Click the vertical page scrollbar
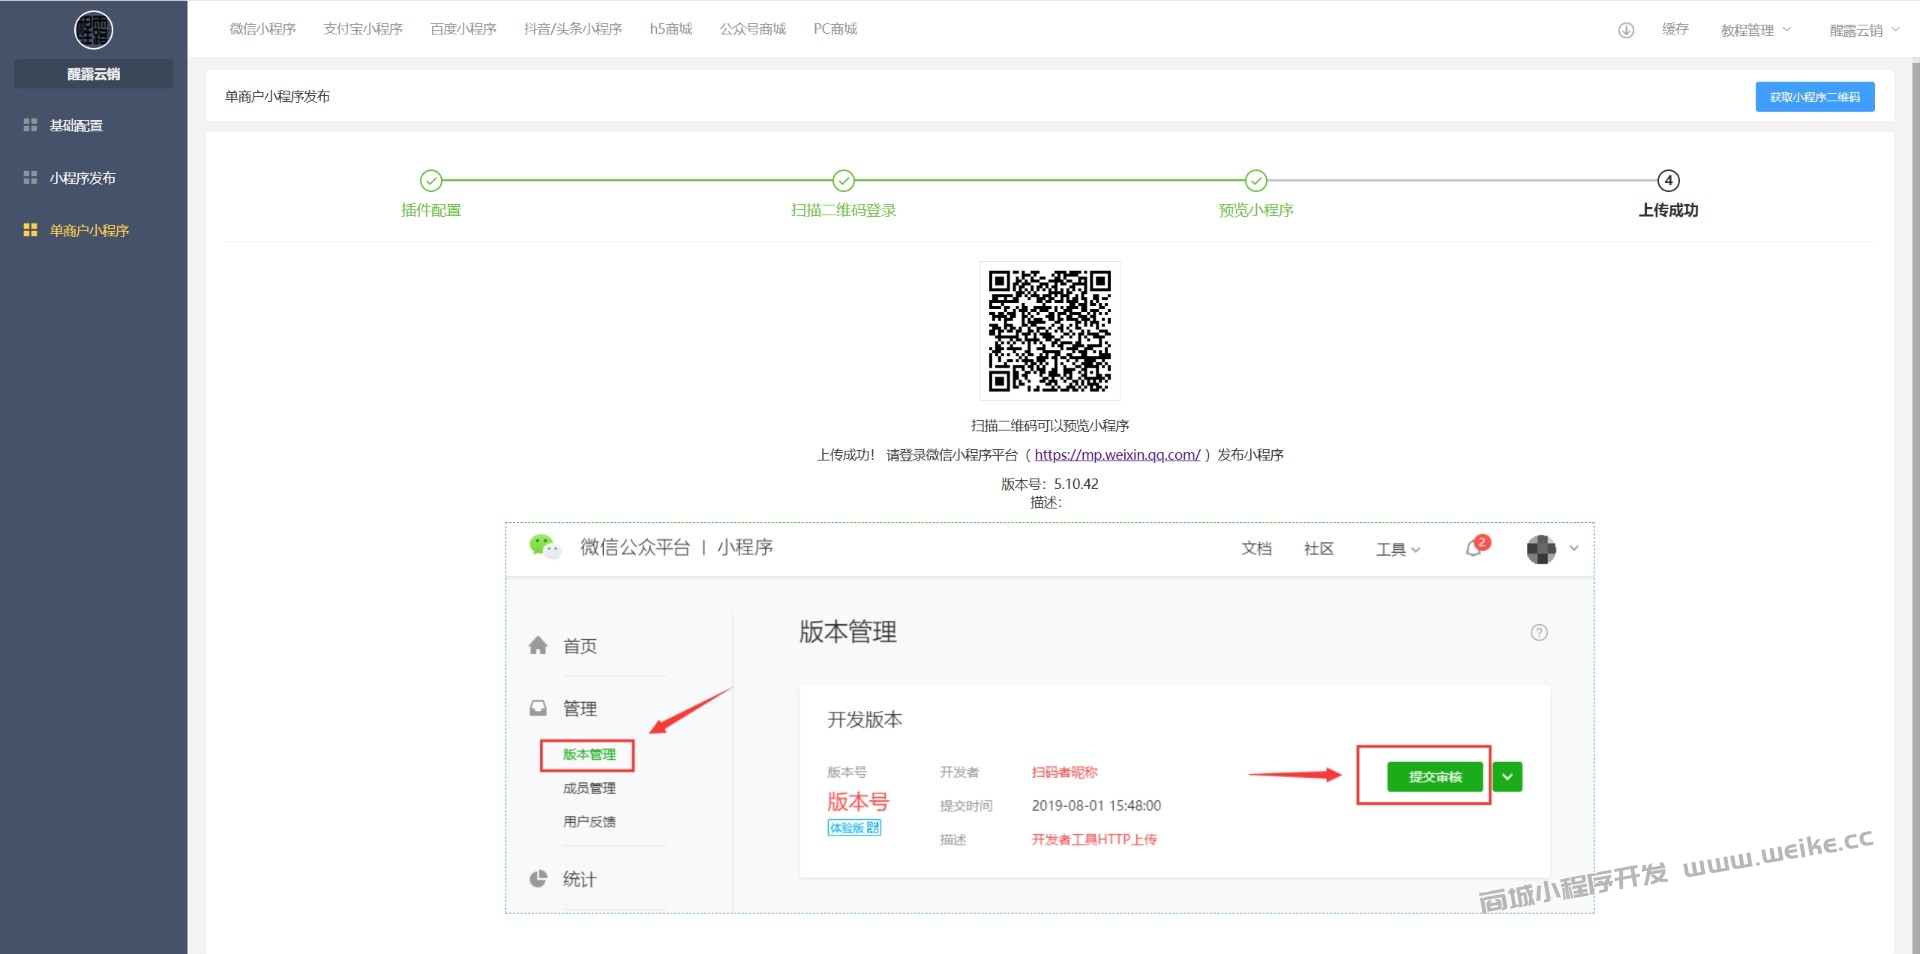Viewport: 1920px width, 954px height. pyautogui.click(x=1916, y=506)
